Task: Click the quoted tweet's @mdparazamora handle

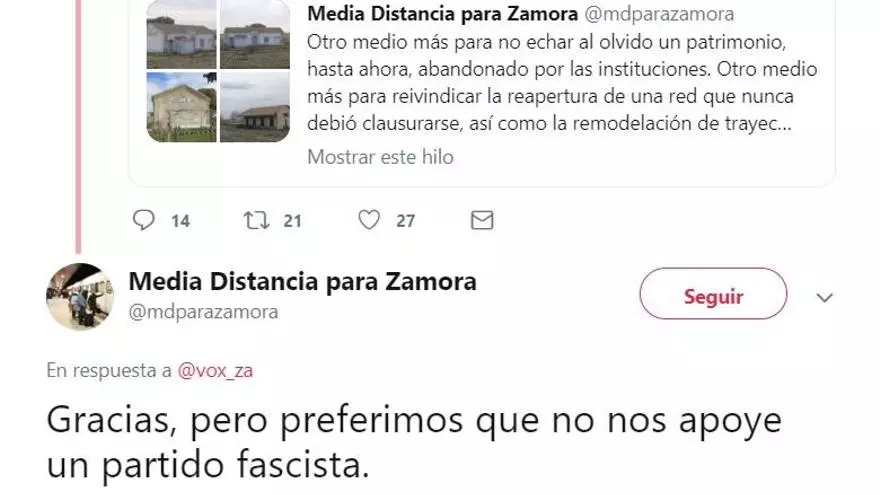Action: point(659,13)
